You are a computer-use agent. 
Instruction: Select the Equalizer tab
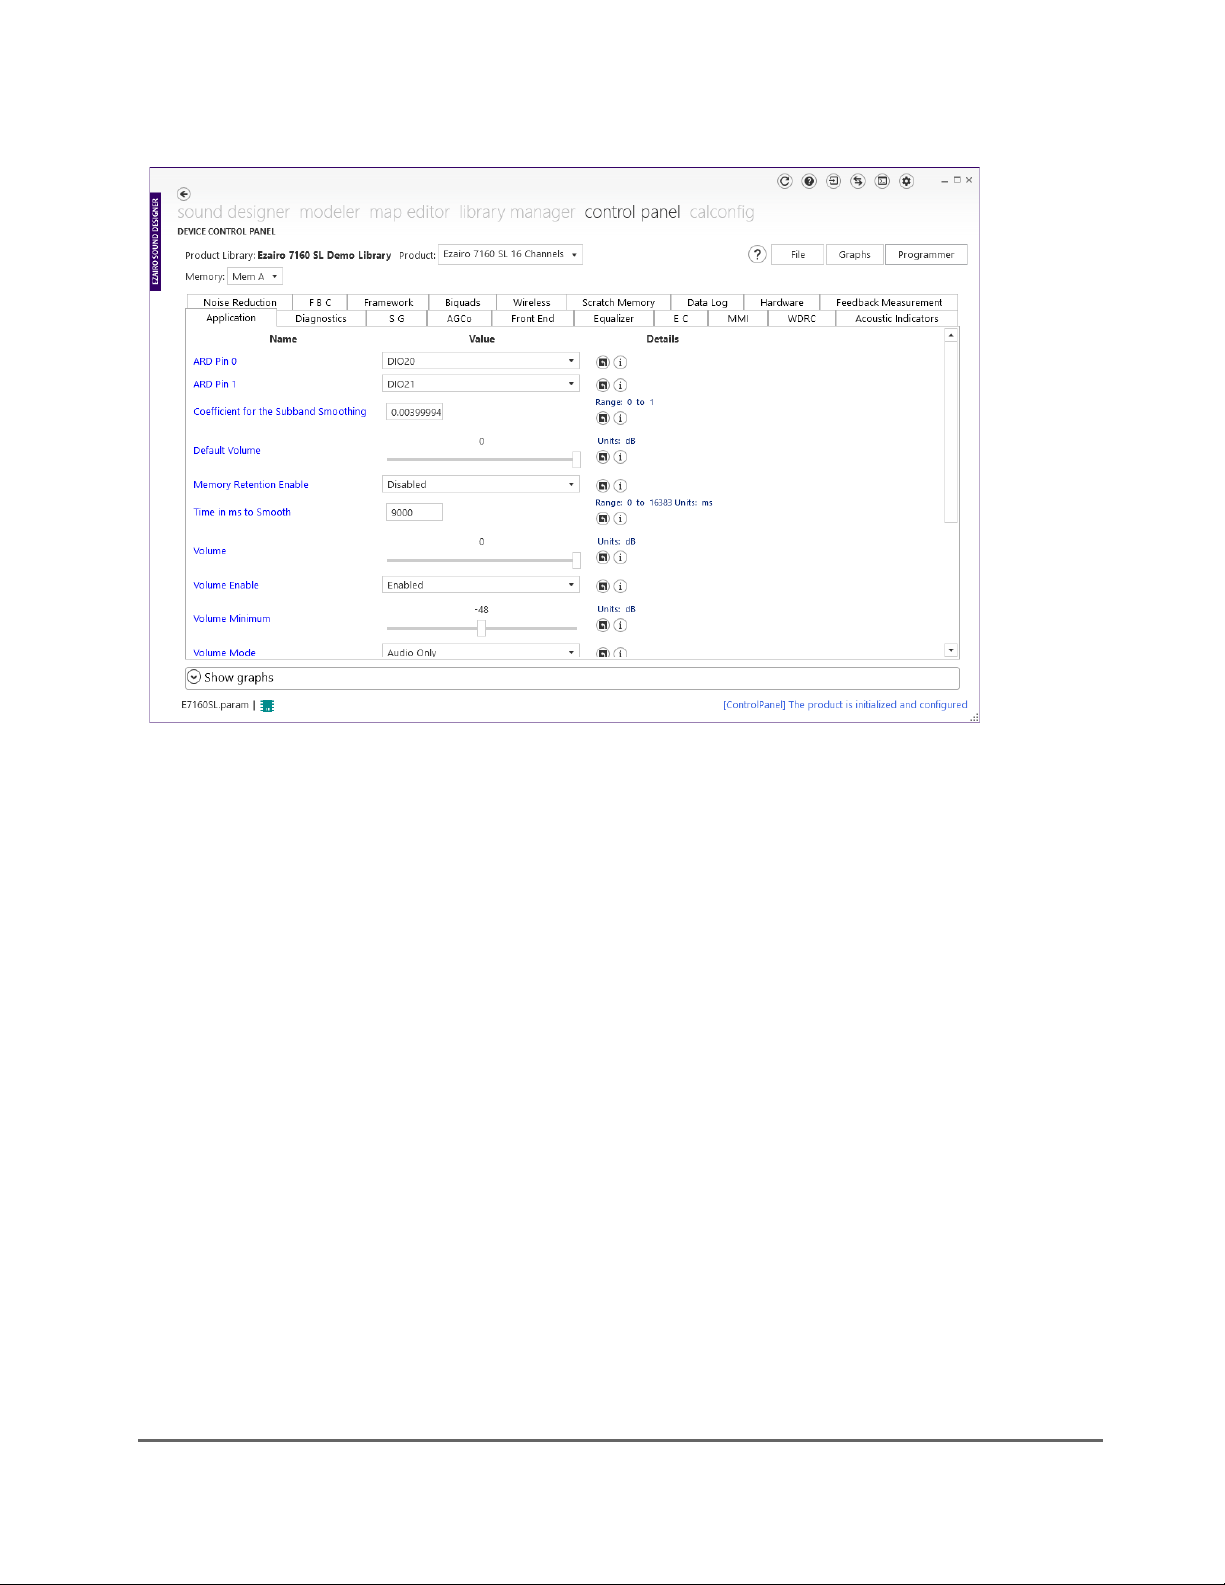coord(613,318)
